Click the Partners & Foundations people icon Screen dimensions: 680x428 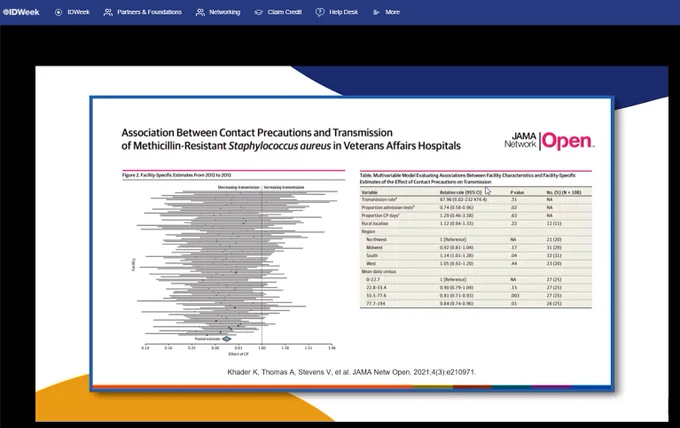[x=108, y=13]
